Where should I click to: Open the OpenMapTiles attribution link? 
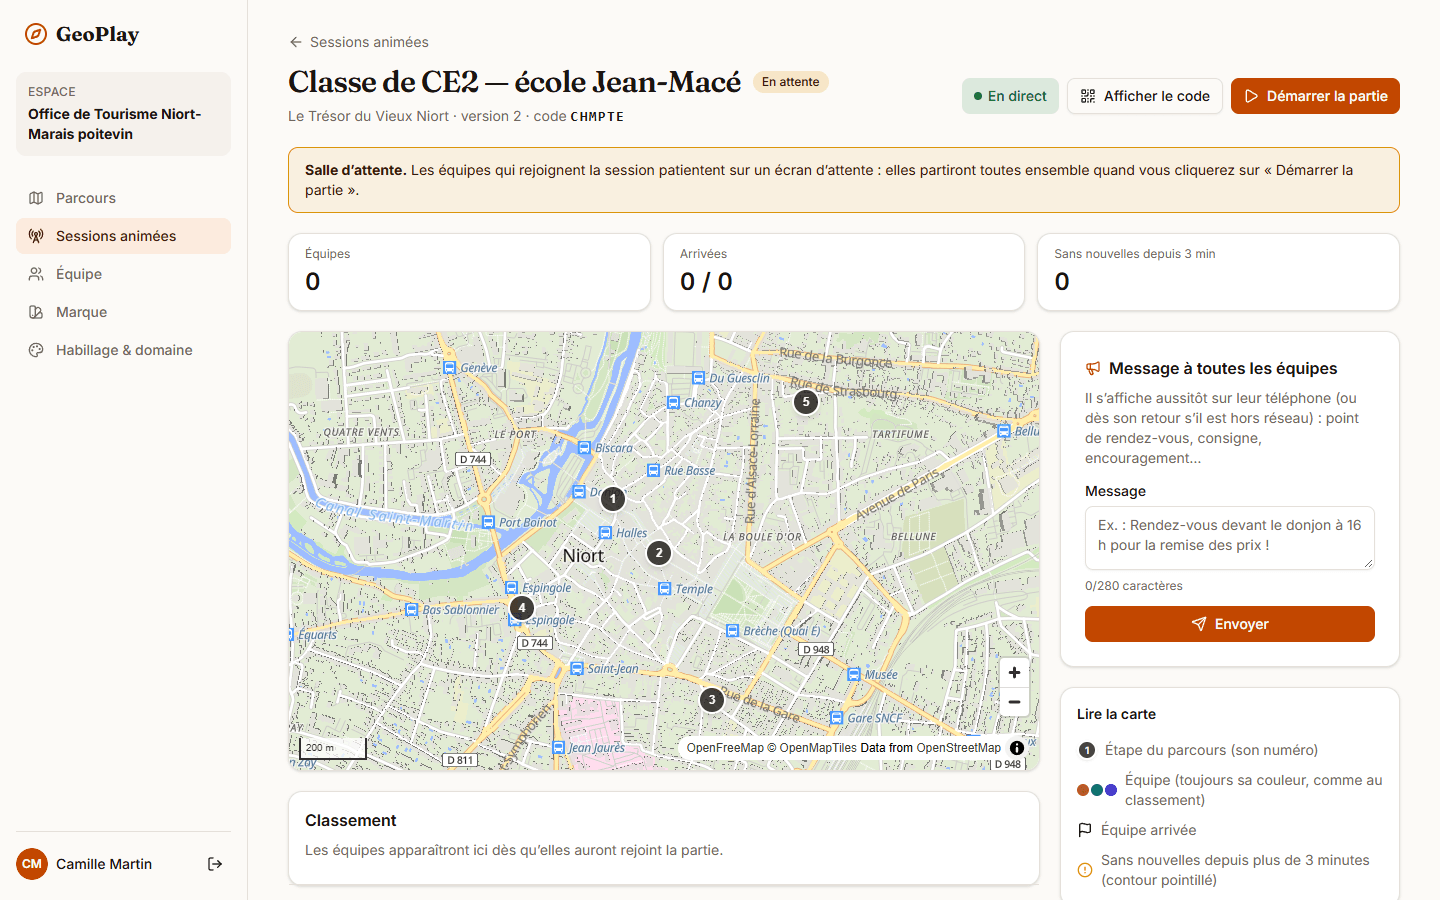click(811, 748)
